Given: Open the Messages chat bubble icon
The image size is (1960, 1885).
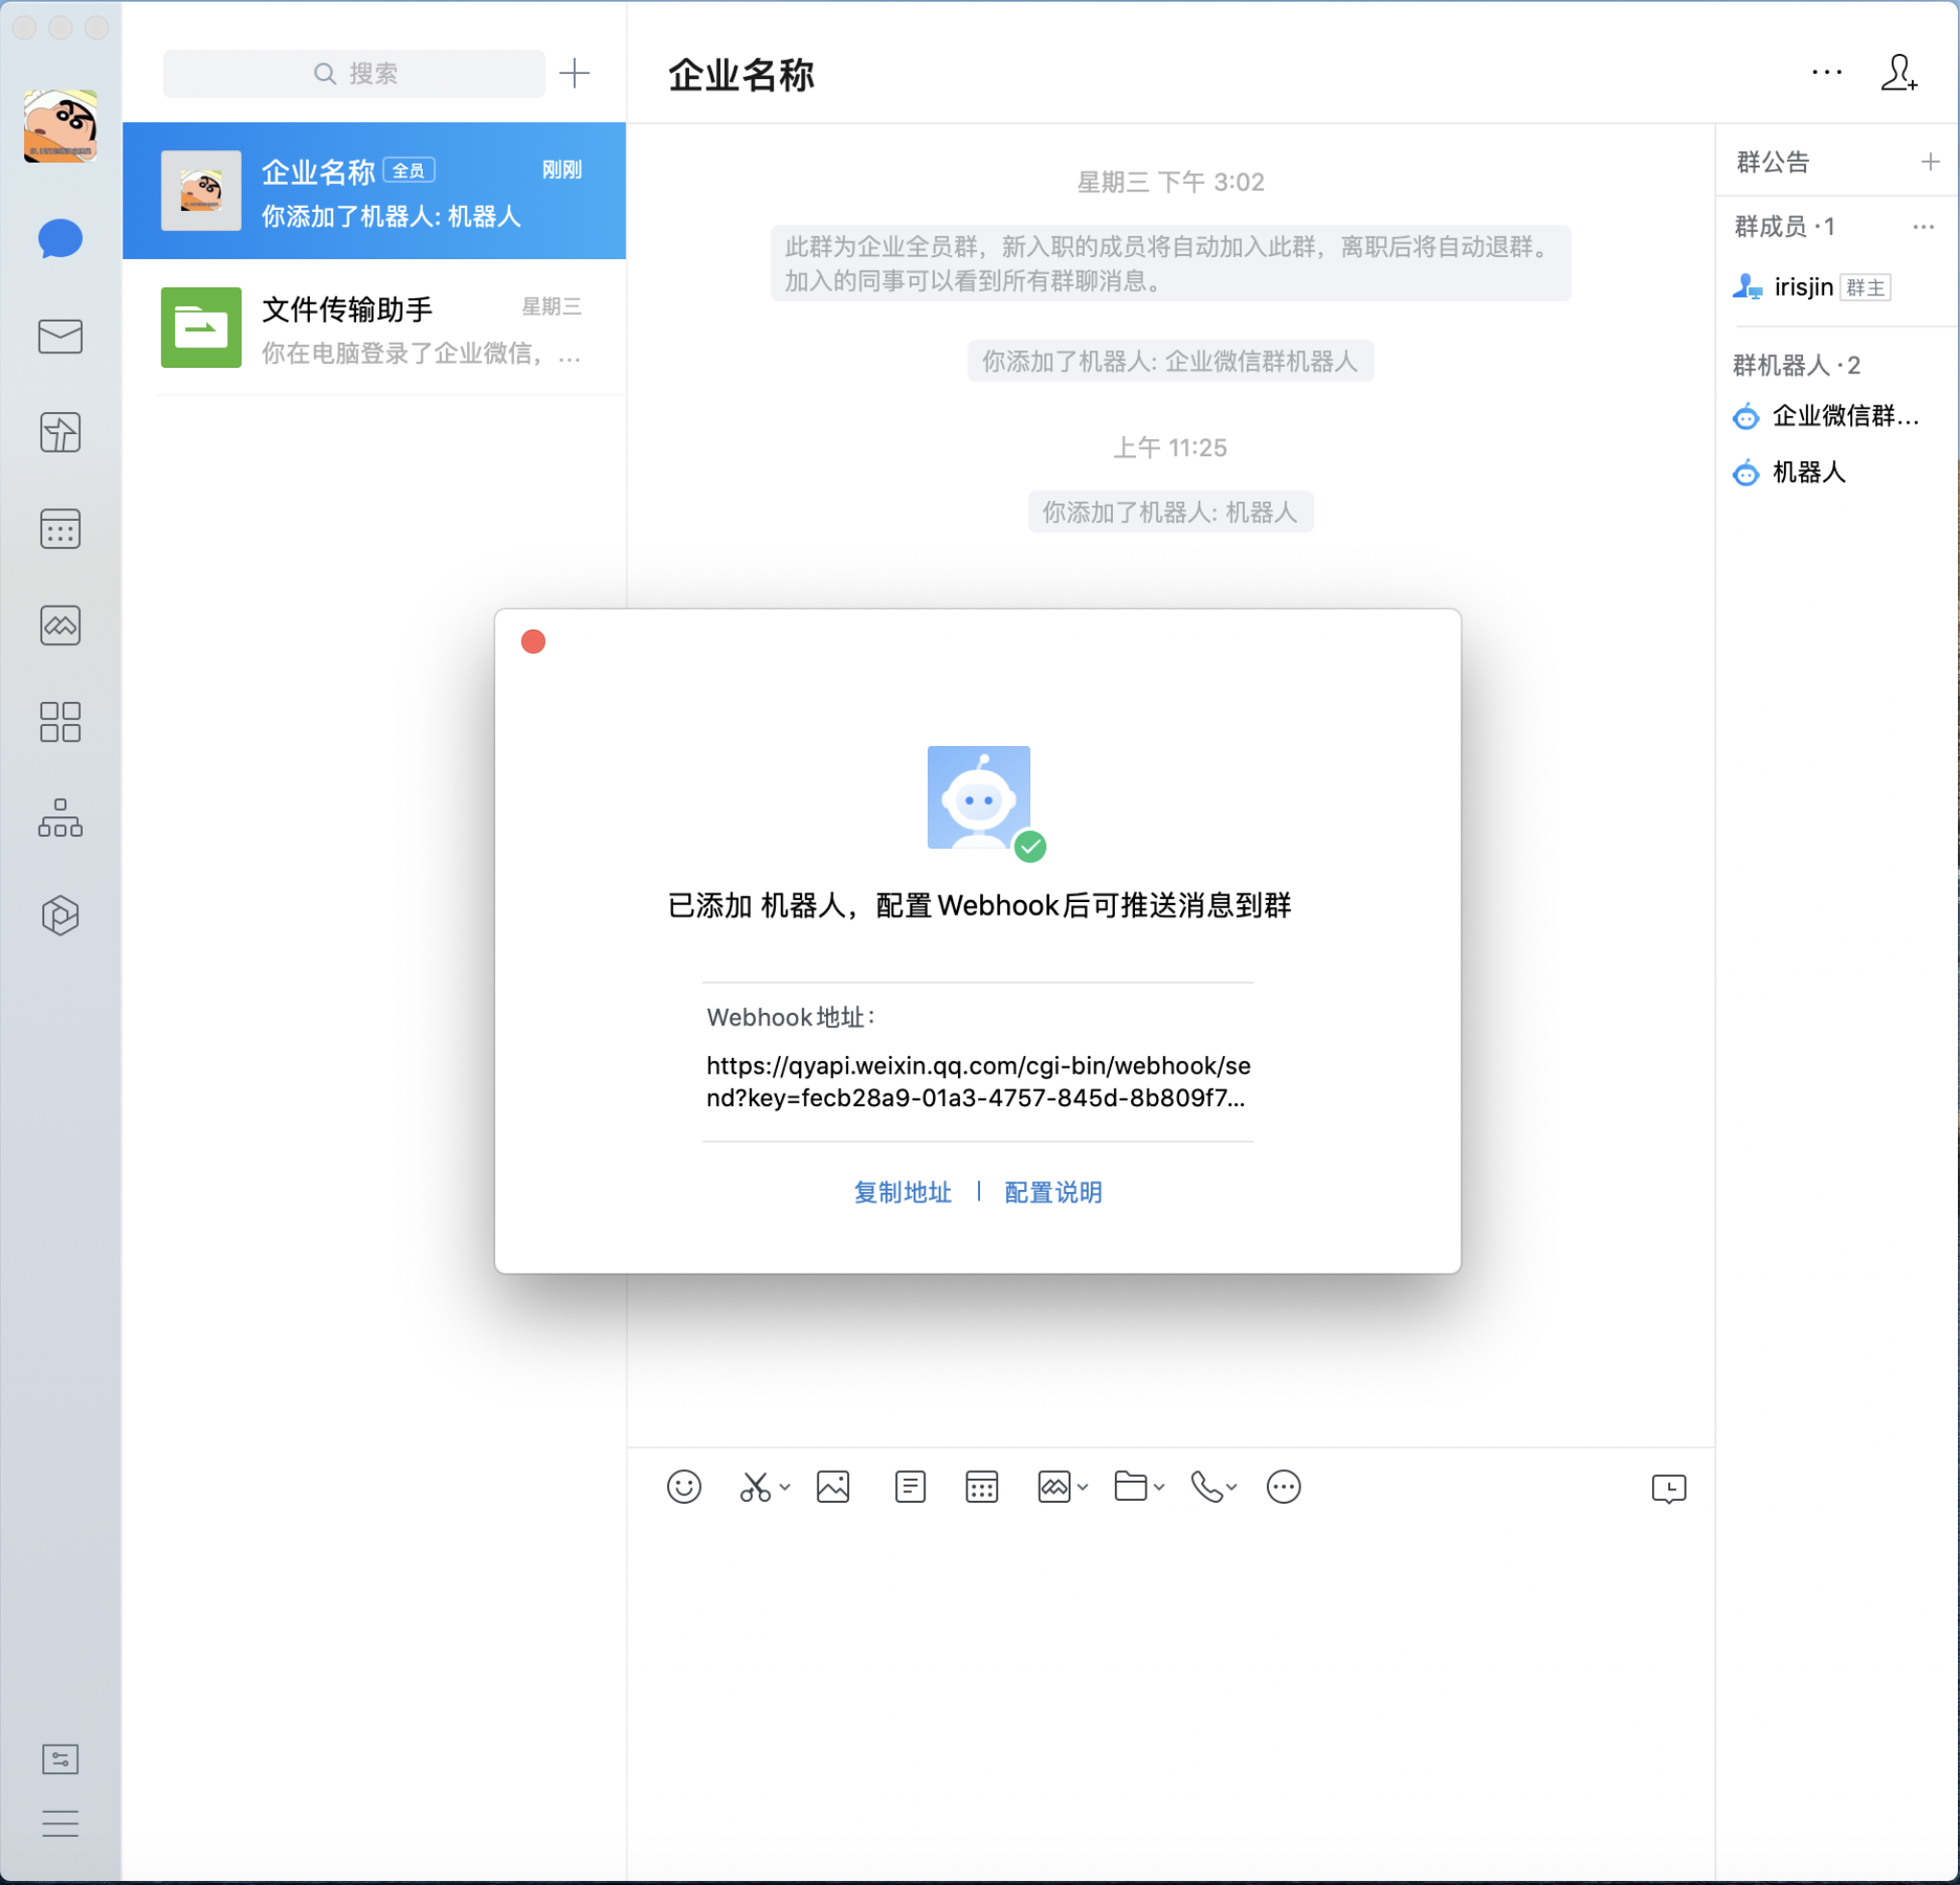Looking at the screenshot, I should (60, 239).
